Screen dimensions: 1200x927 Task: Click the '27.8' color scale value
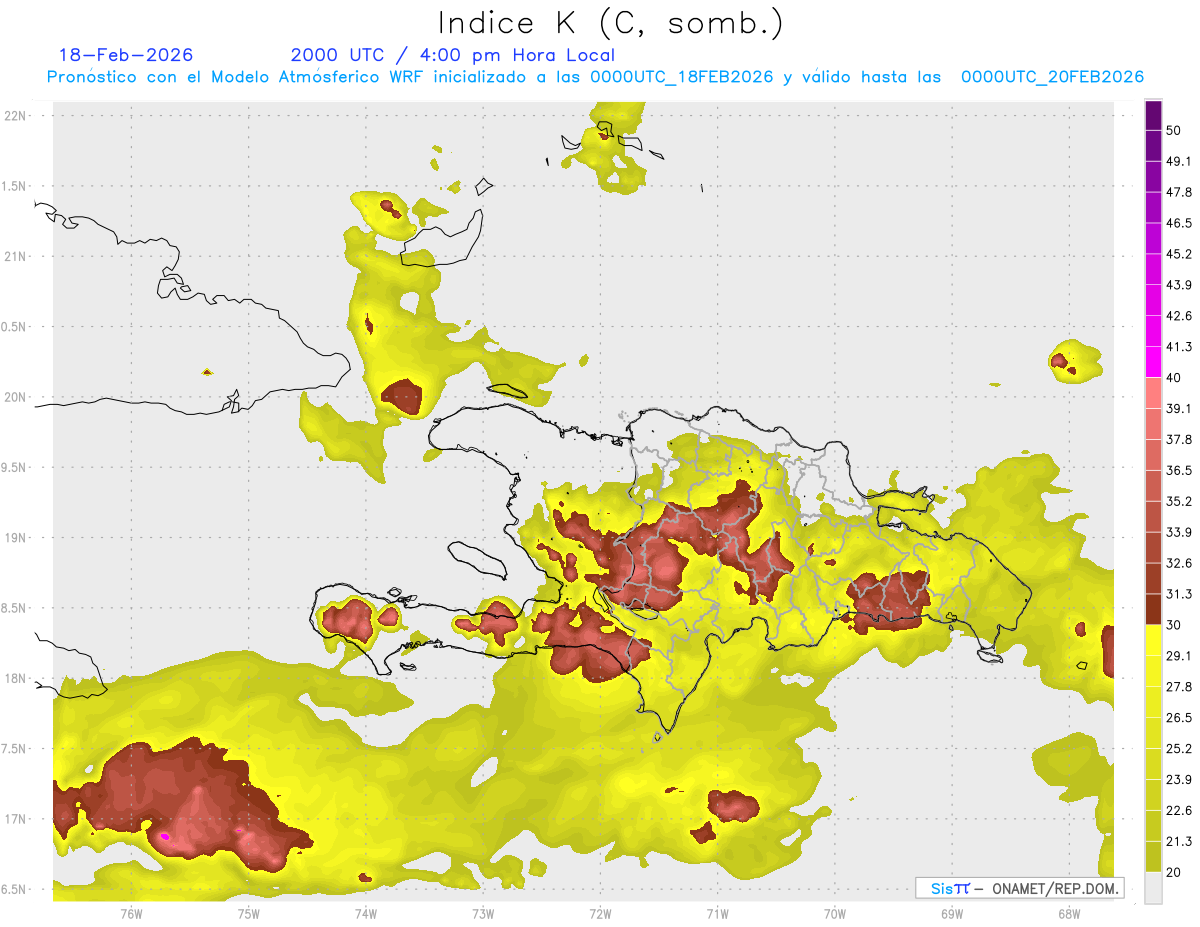pos(1179,687)
